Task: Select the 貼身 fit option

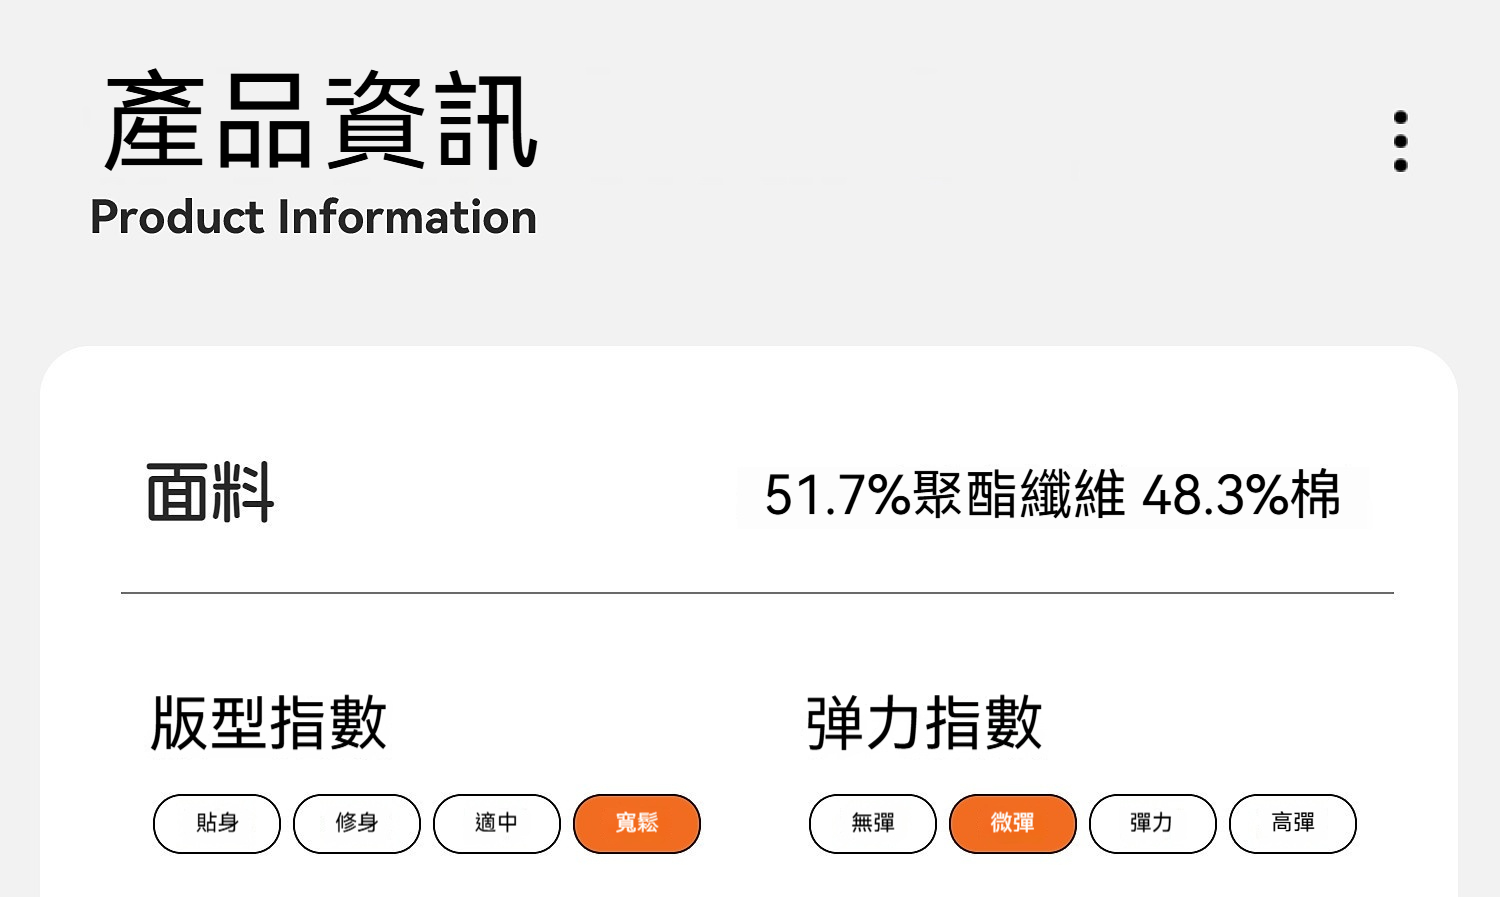Action: (217, 823)
